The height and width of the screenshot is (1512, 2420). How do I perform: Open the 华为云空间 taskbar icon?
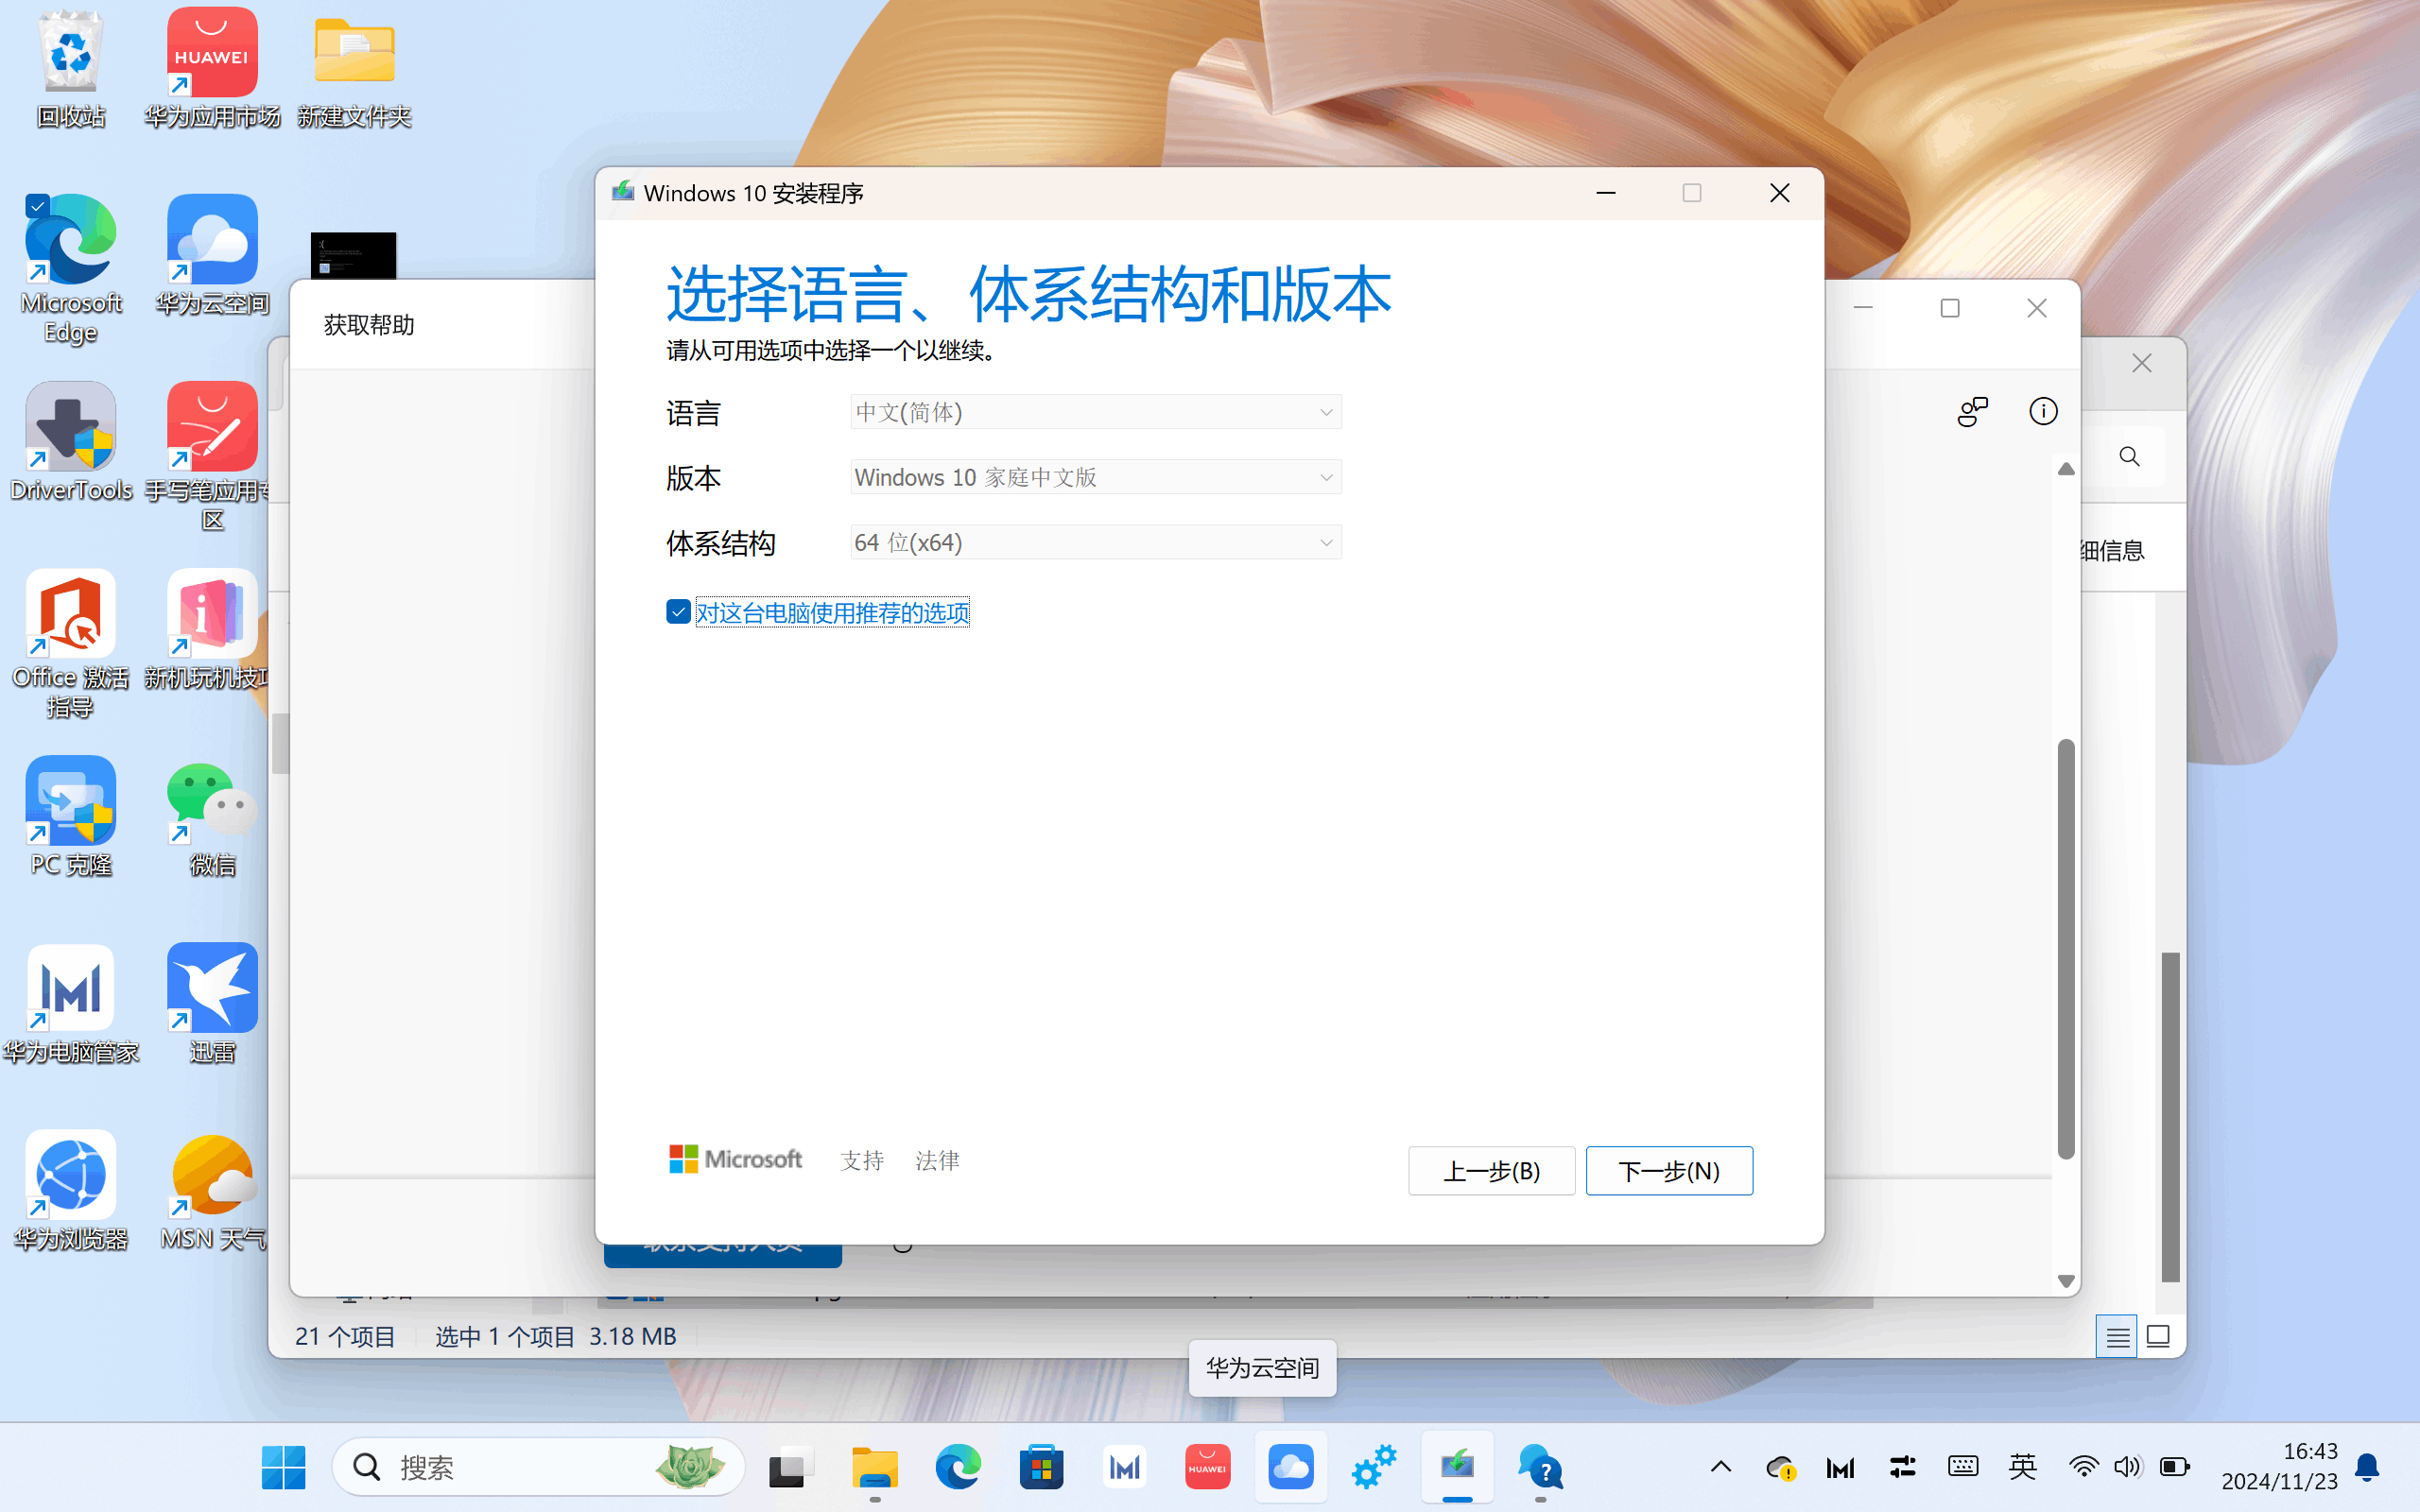click(1291, 1467)
